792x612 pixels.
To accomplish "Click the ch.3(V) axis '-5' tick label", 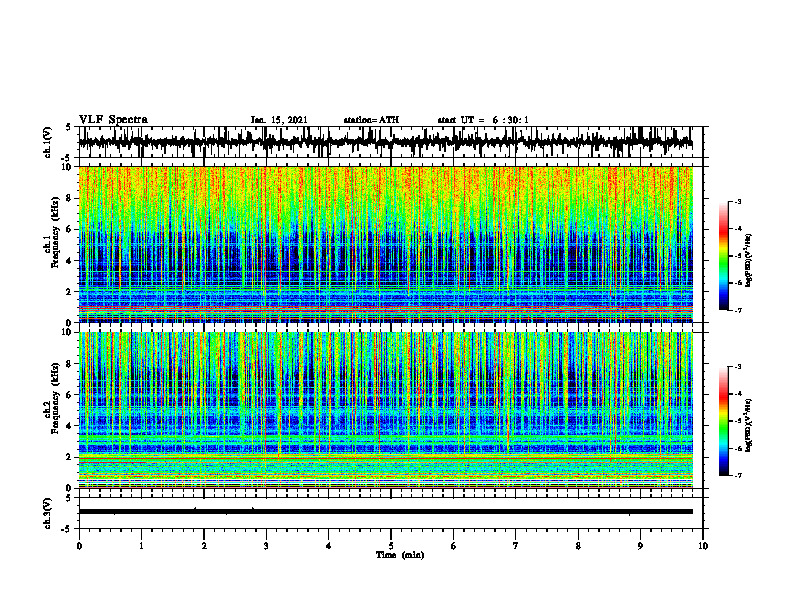I will pyautogui.click(x=68, y=529).
